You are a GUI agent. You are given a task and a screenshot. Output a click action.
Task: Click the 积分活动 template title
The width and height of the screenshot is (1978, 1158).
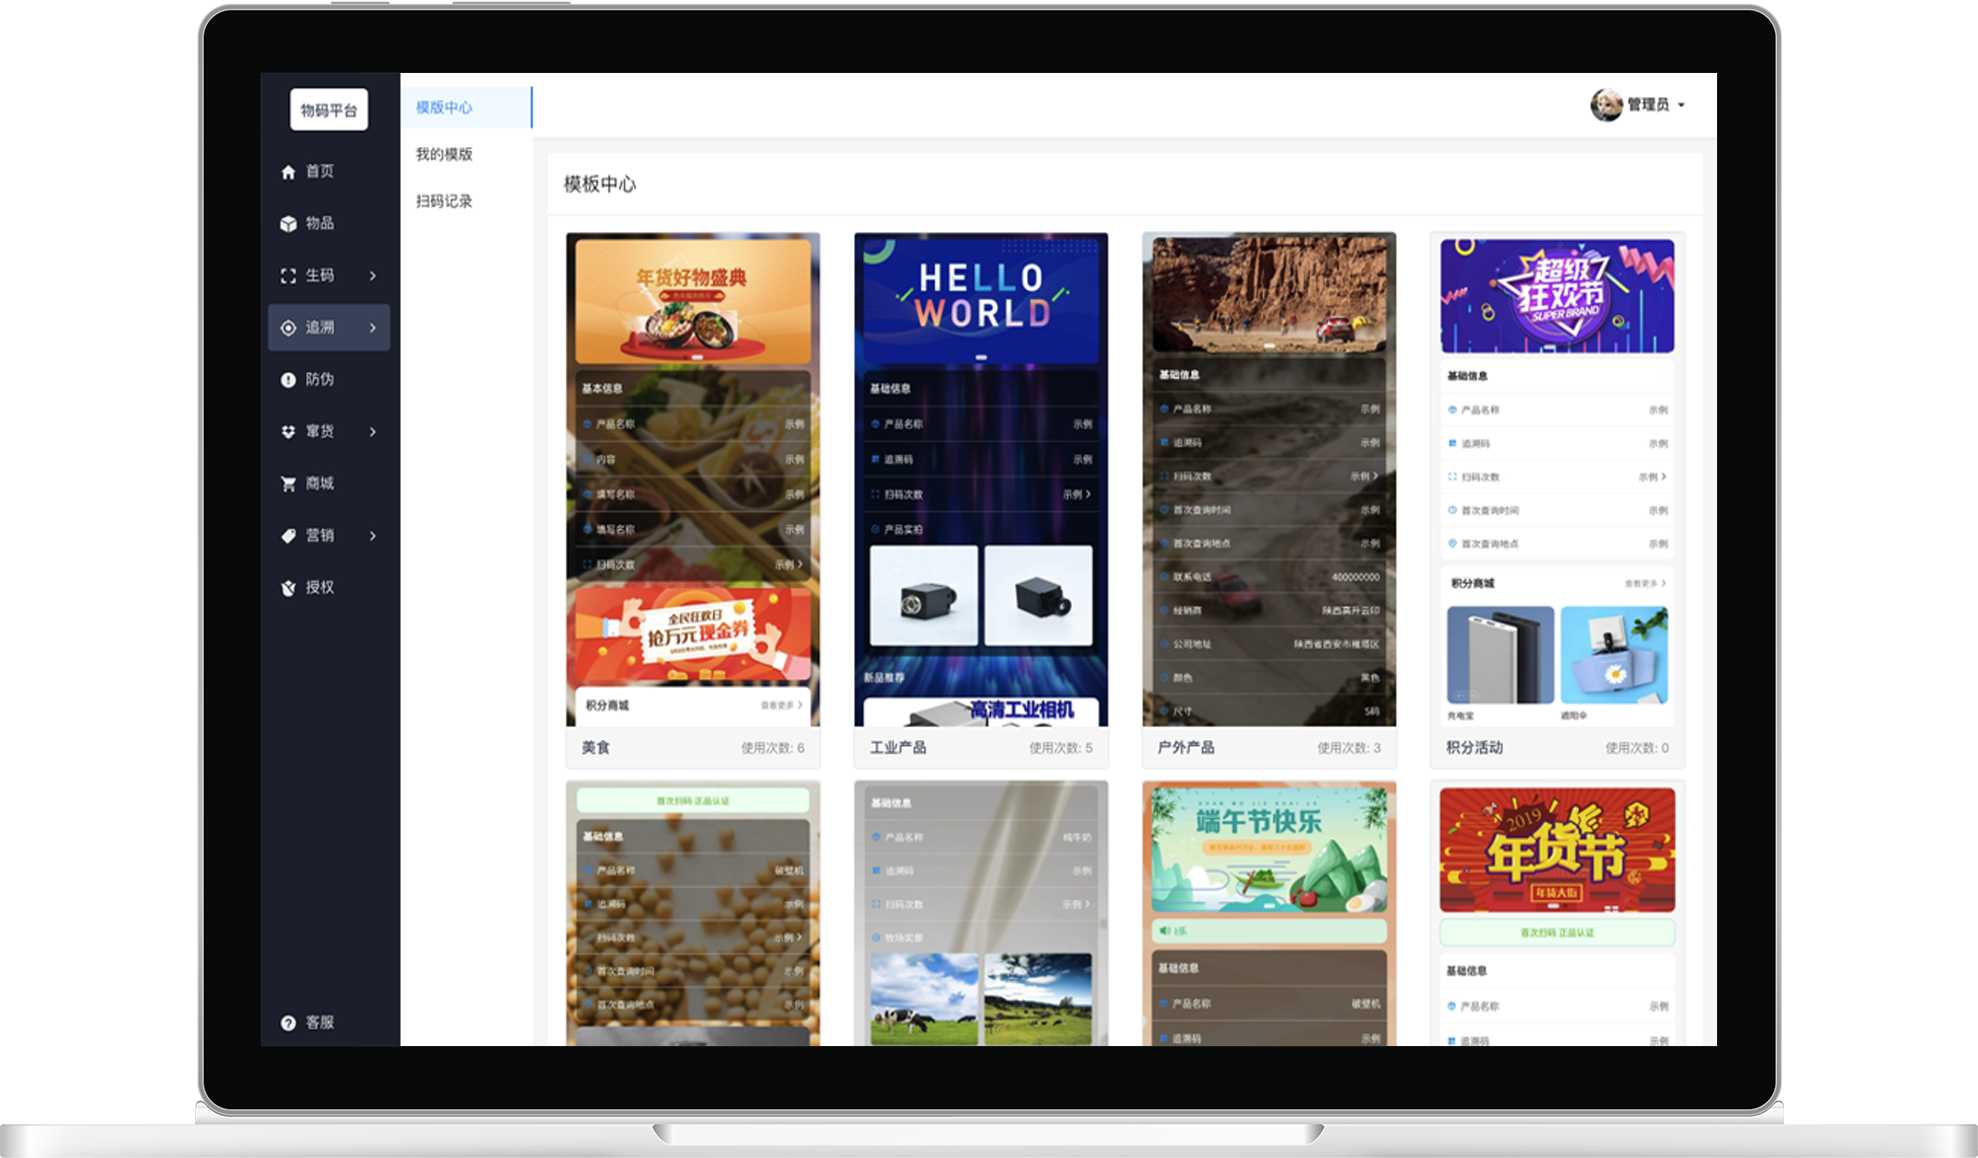tap(1474, 748)
